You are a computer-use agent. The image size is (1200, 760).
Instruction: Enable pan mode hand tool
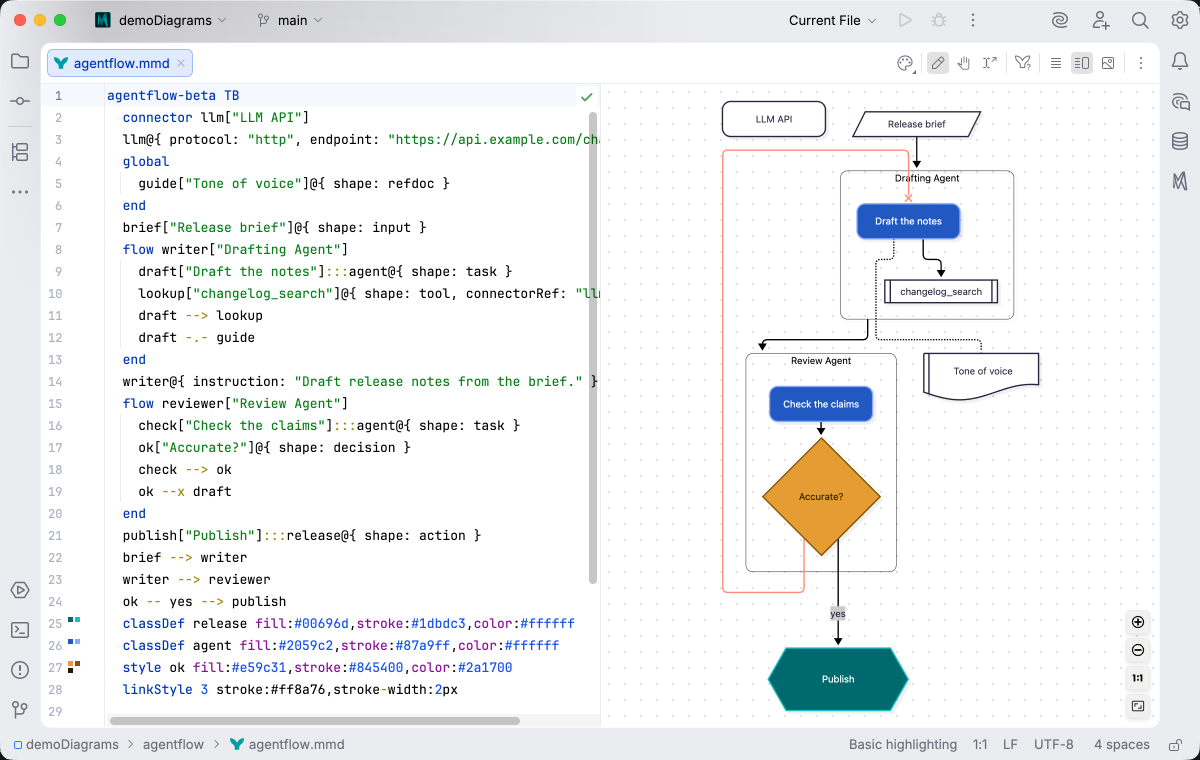[964, 63]
